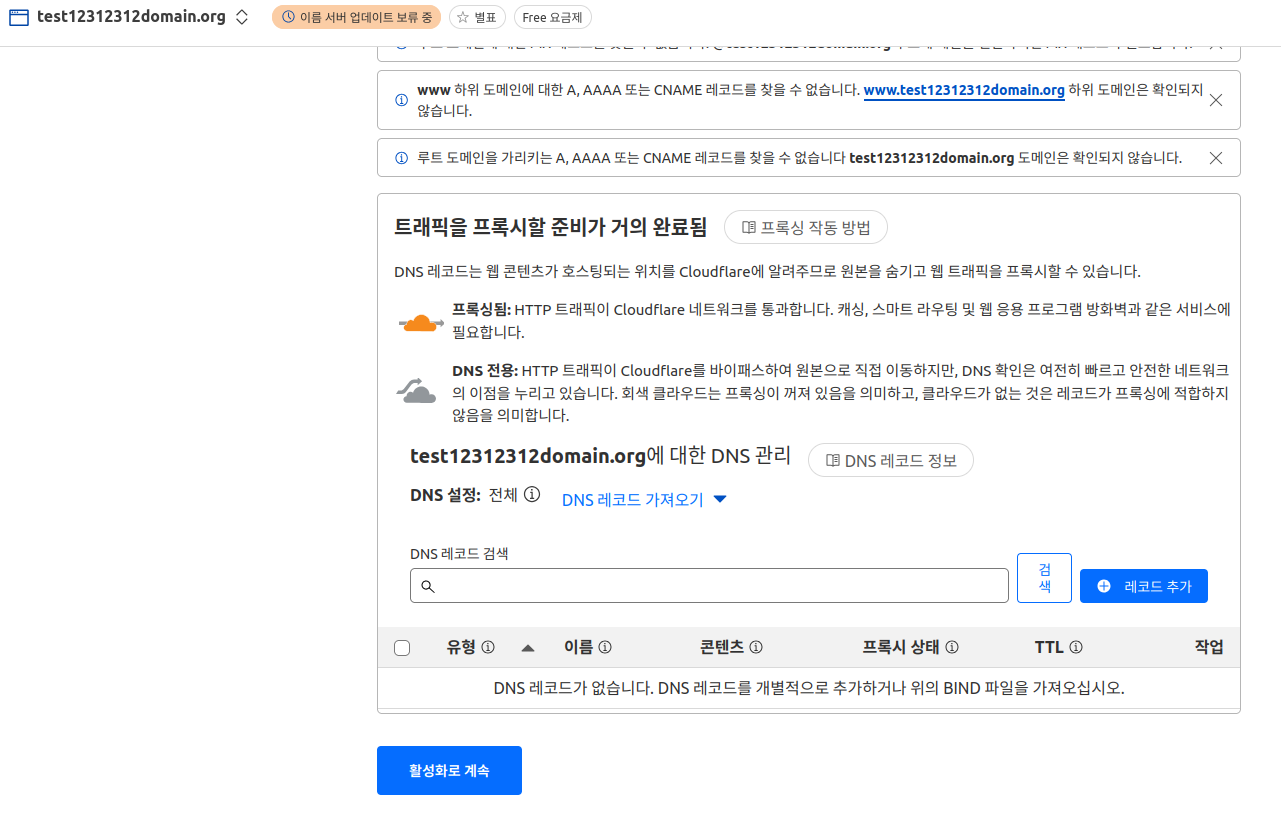Expand the DNS 레코드 가져오기 dropdown

pos(644,500)
